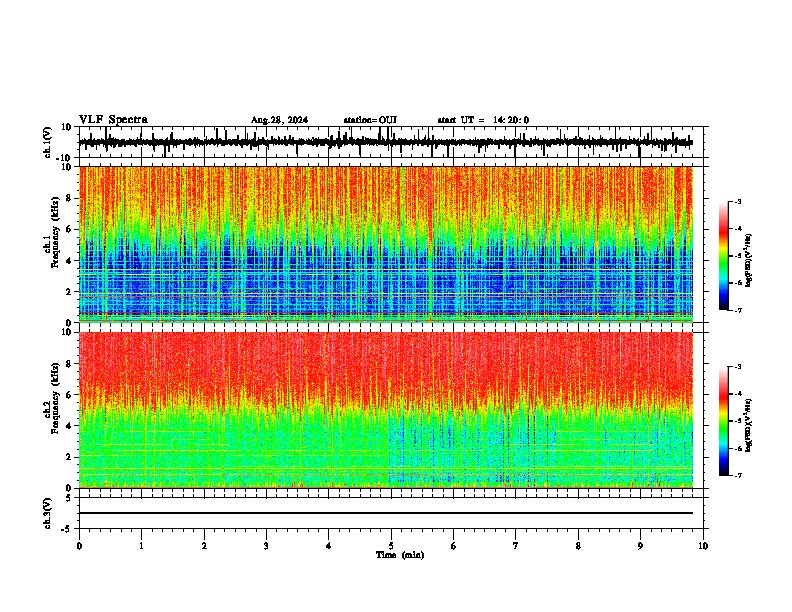
Task: Click time axis tick label '1'
Action: pyautogui.click(x=141, y=546)
